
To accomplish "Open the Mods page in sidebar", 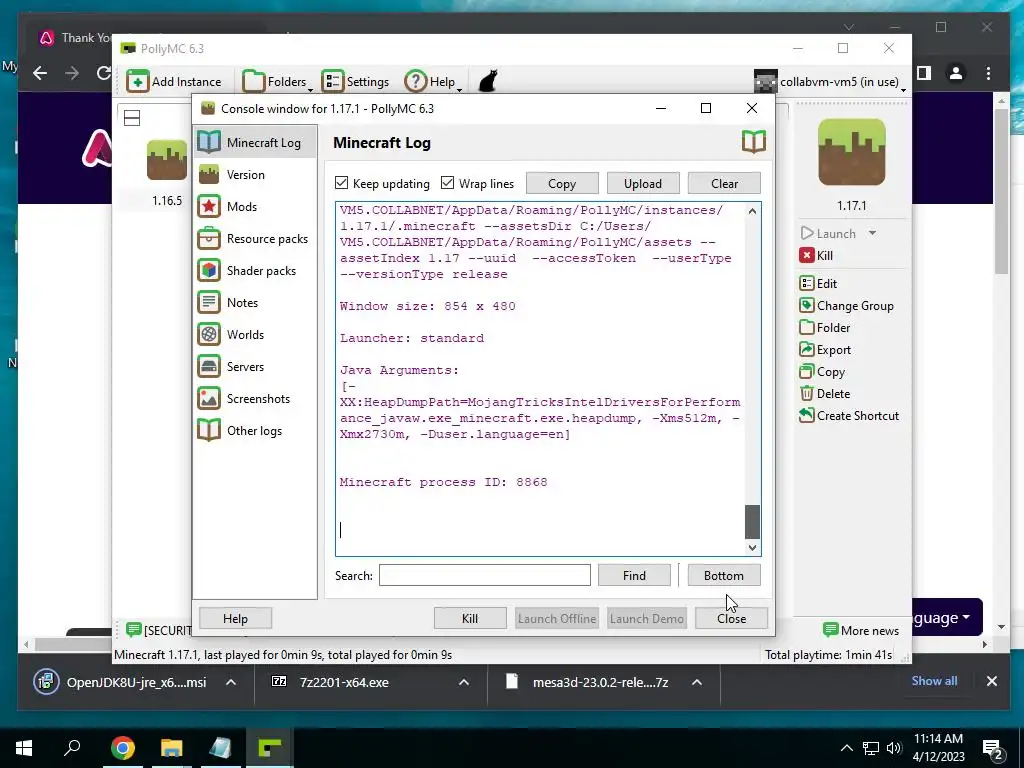I will pos(255,206).
